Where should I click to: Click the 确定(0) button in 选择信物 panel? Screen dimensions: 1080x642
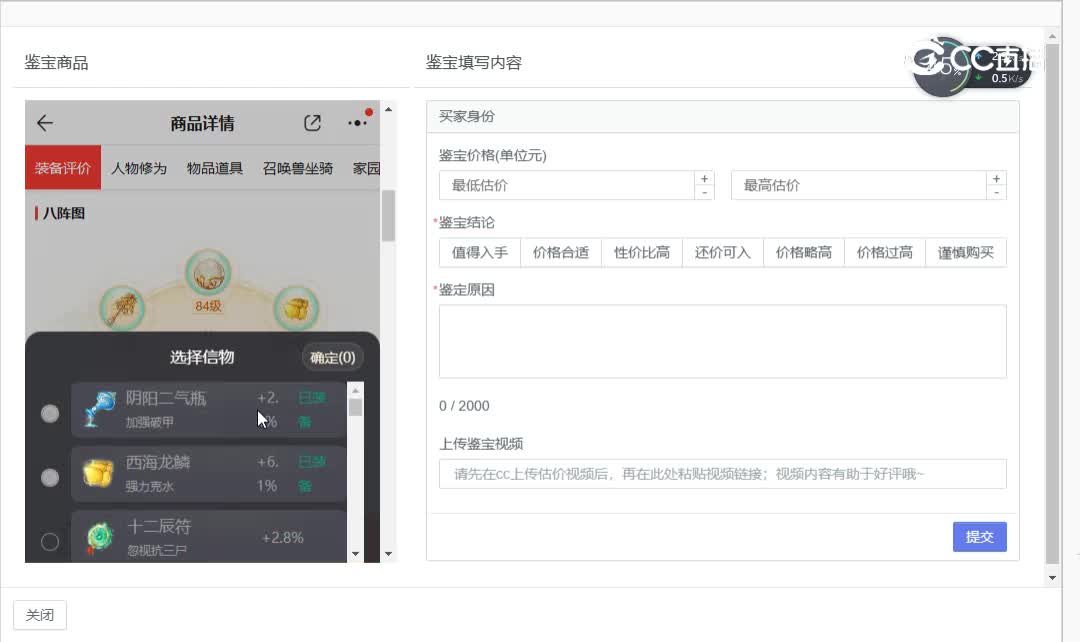[332, 357]
